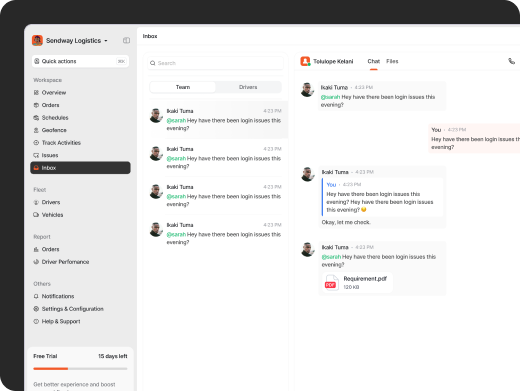Focus the inbox Search field
This screenshot has height=391, width=520.
point(215,63)
